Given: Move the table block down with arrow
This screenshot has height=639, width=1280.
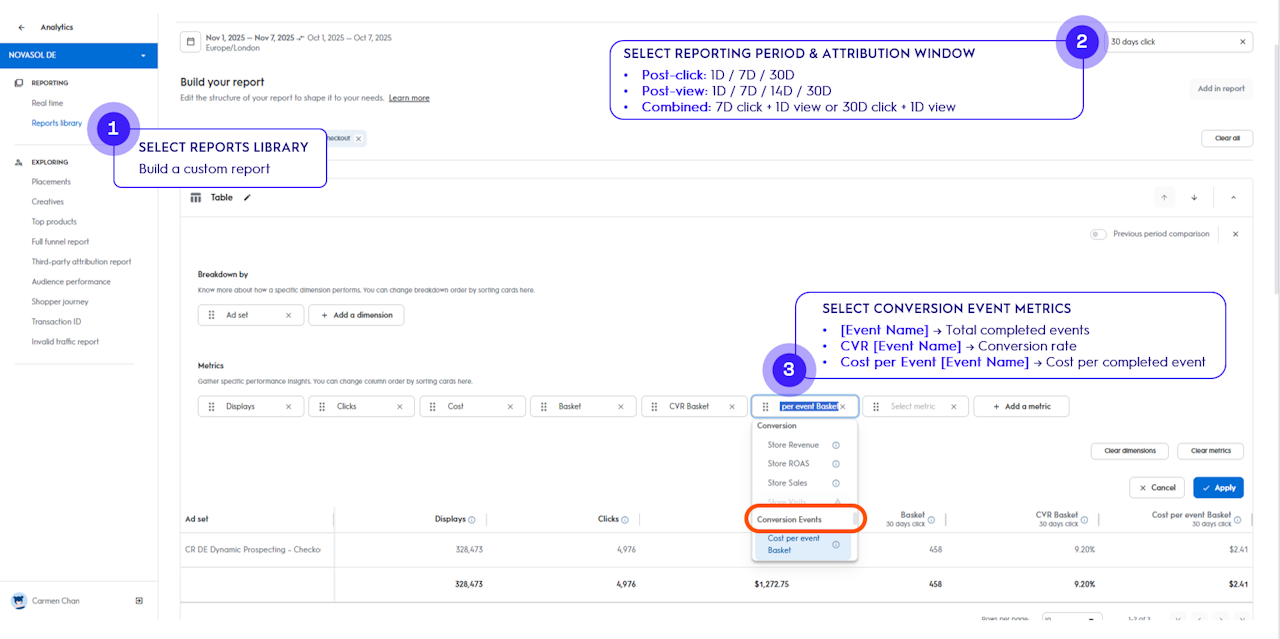Looking at the screenshot, I should tap(1194, 198).
